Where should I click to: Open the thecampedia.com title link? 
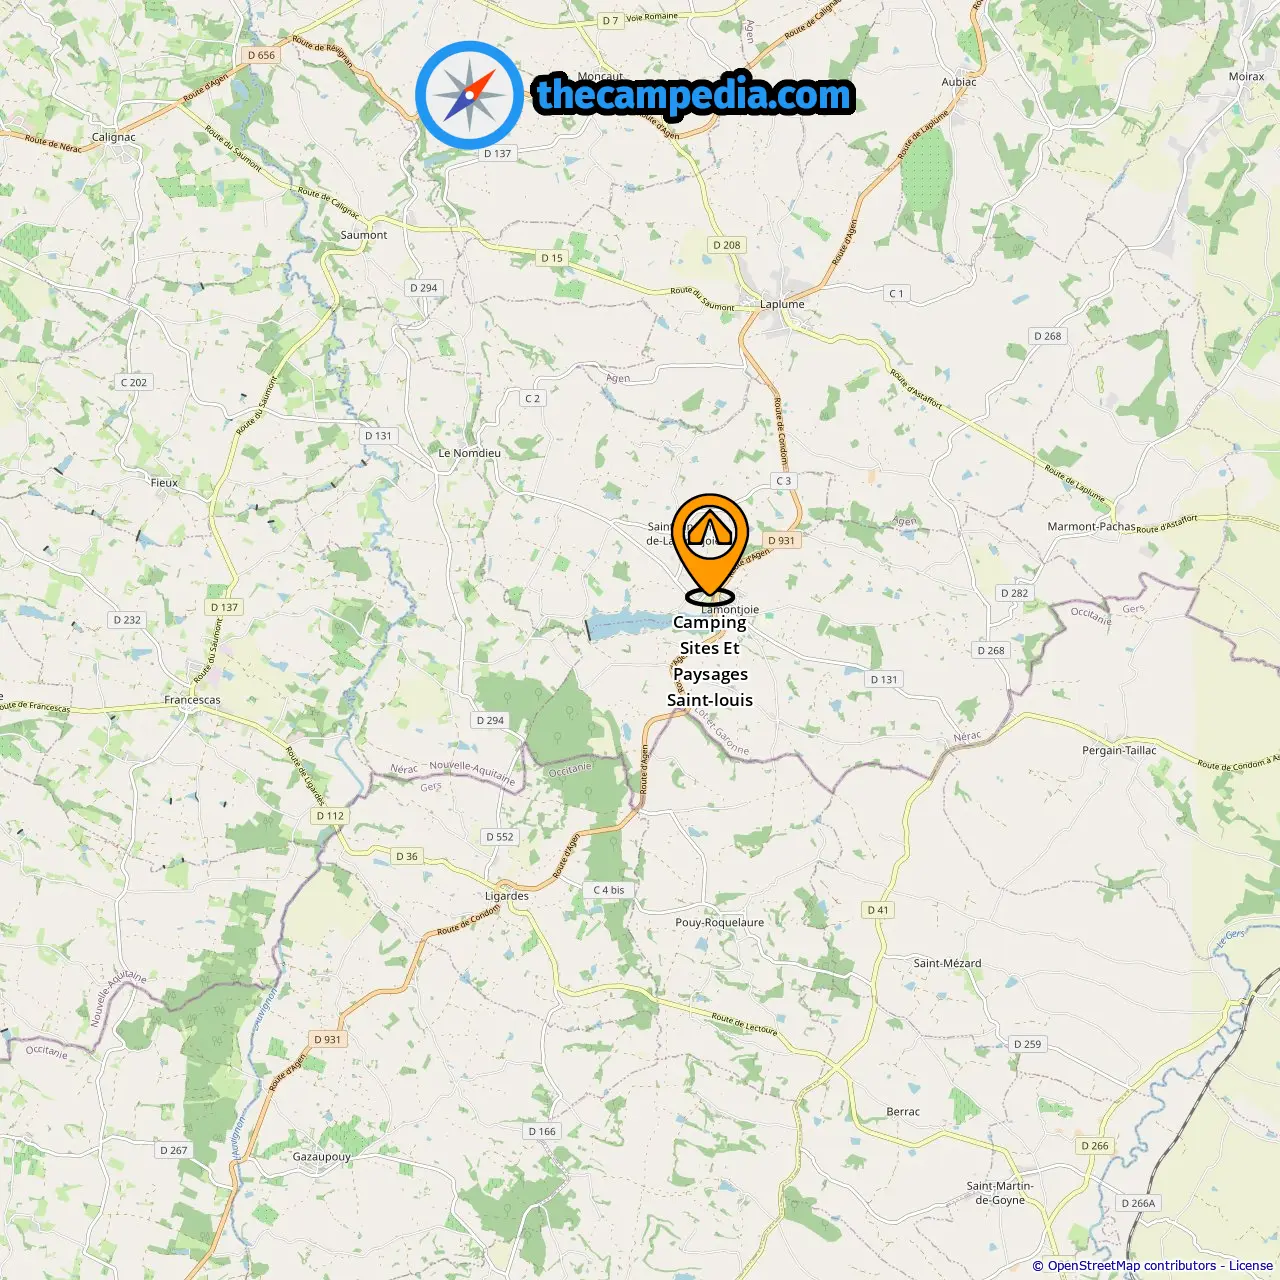(694, 95)
